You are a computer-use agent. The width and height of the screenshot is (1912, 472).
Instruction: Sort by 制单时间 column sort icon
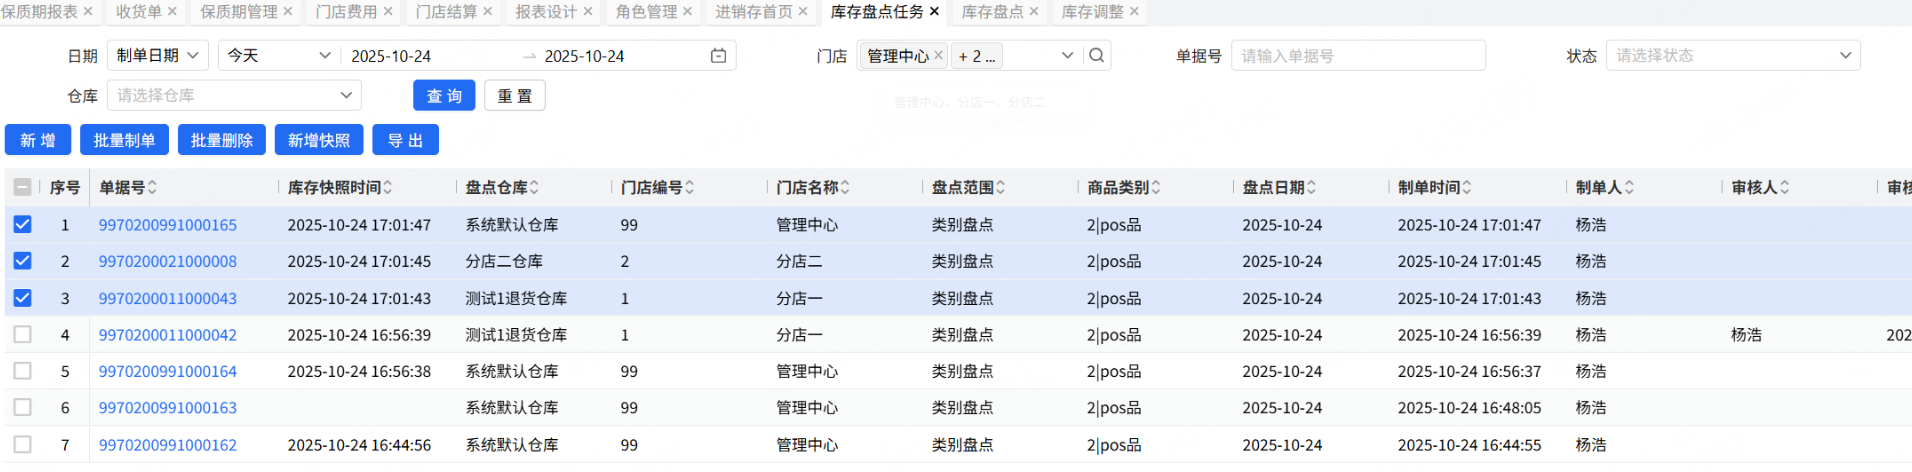(x=1467, y=187)
